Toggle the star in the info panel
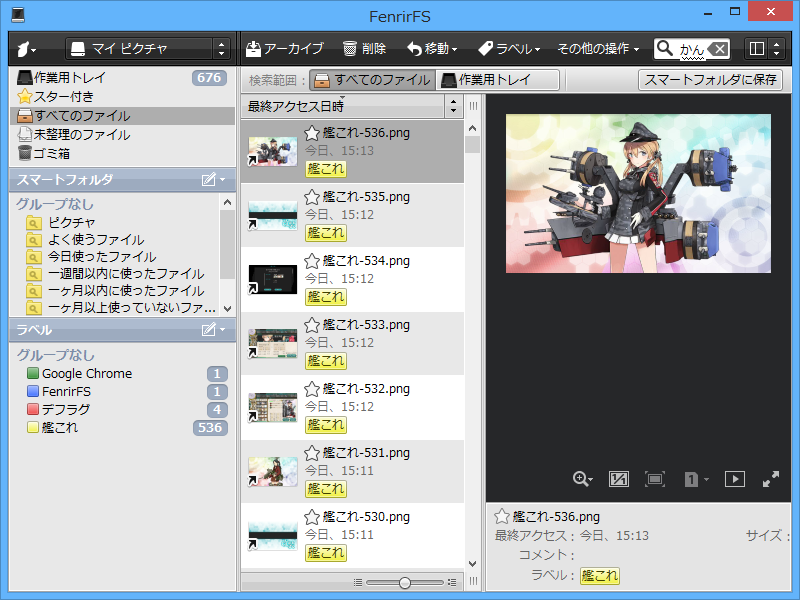The height and width of the screenshot is (600, 800). (502, 516)
